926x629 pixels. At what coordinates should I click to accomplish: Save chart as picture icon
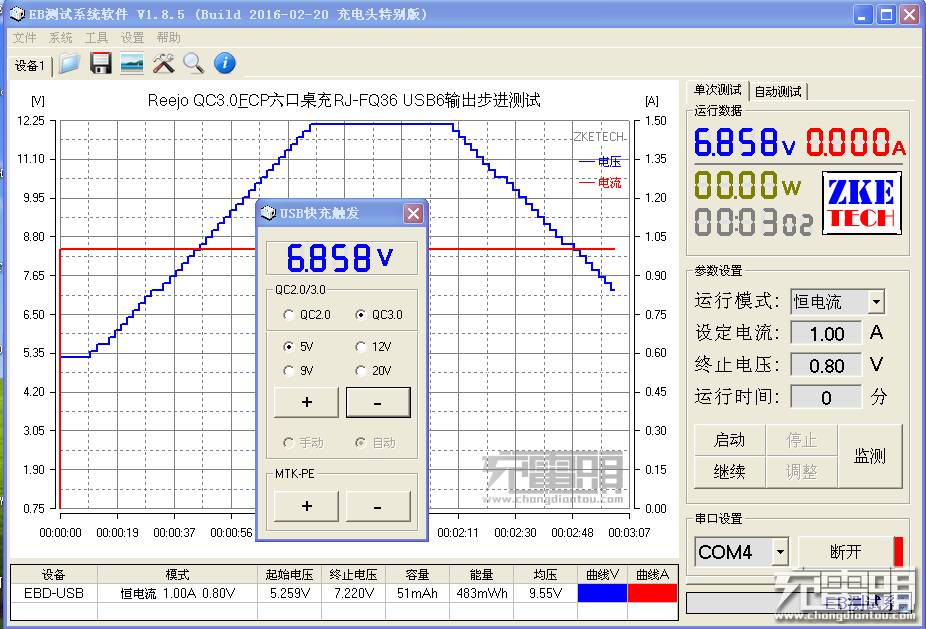point(132,63)
